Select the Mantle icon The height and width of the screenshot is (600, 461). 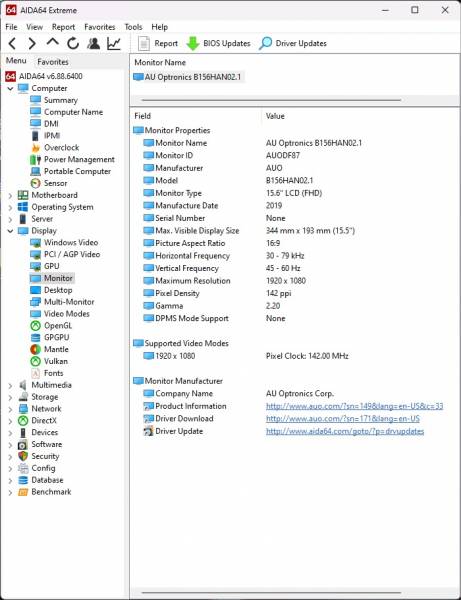tap(36, 349)
